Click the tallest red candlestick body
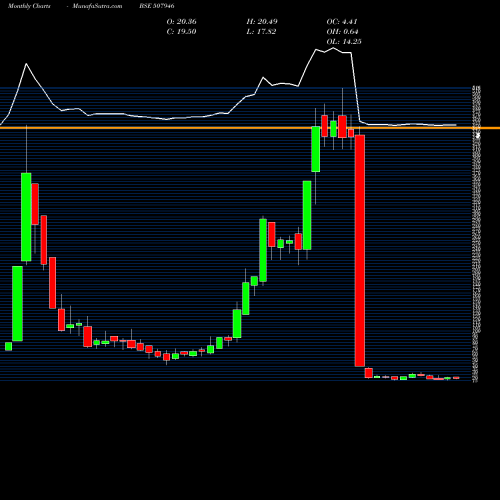The height and width of the screenshot is (500, 500). 360,251
